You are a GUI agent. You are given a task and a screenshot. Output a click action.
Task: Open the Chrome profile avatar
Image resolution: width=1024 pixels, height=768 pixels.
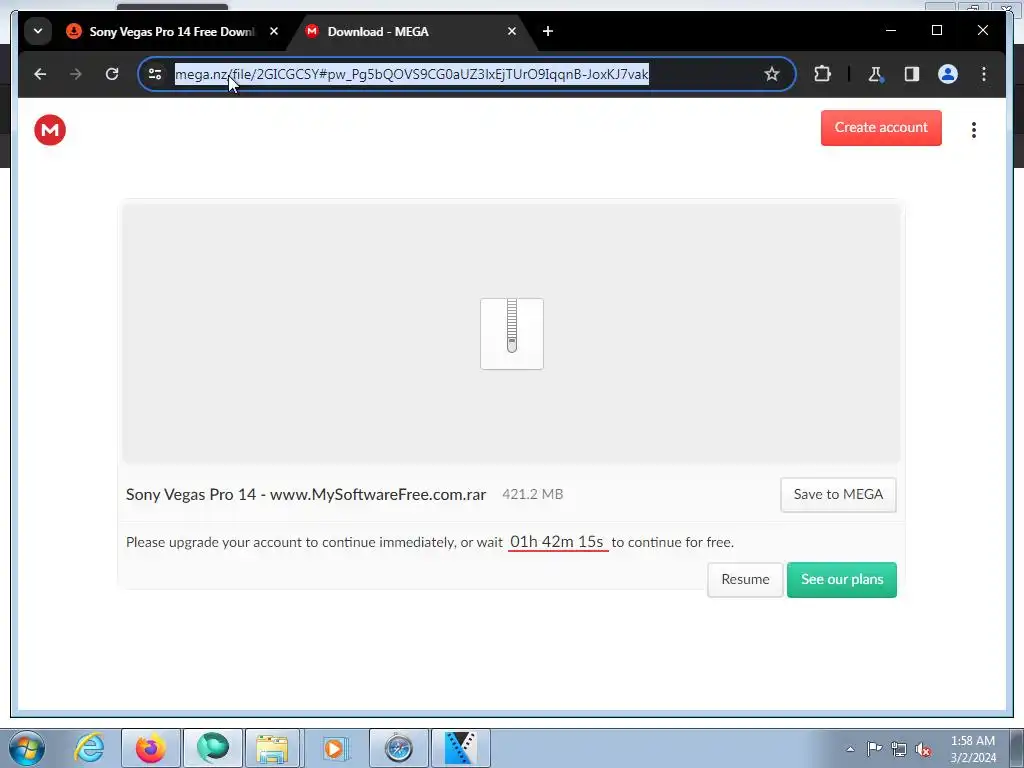coord(948,74)
